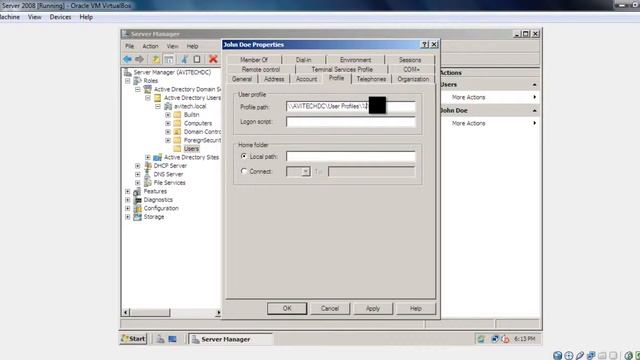Collapse the Roles tree node
This screenshot has width=640, height=360.
[x=128, y=81]
